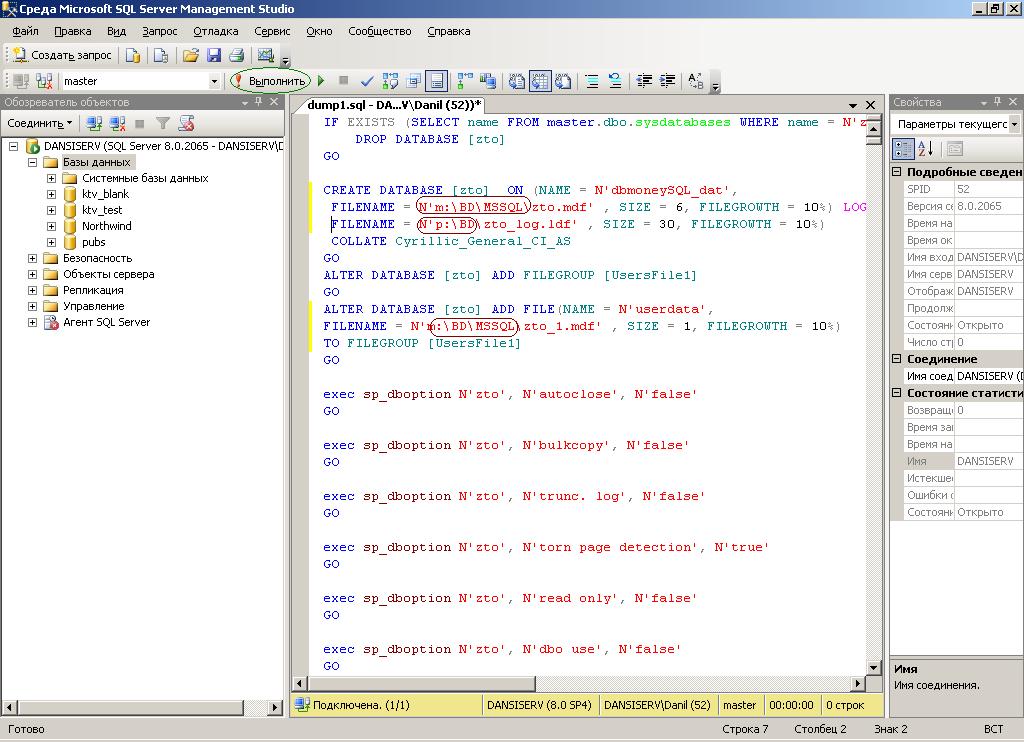
Task: Open the active files list arrow beside dump1.sql tab
Action: pos(853,105)
